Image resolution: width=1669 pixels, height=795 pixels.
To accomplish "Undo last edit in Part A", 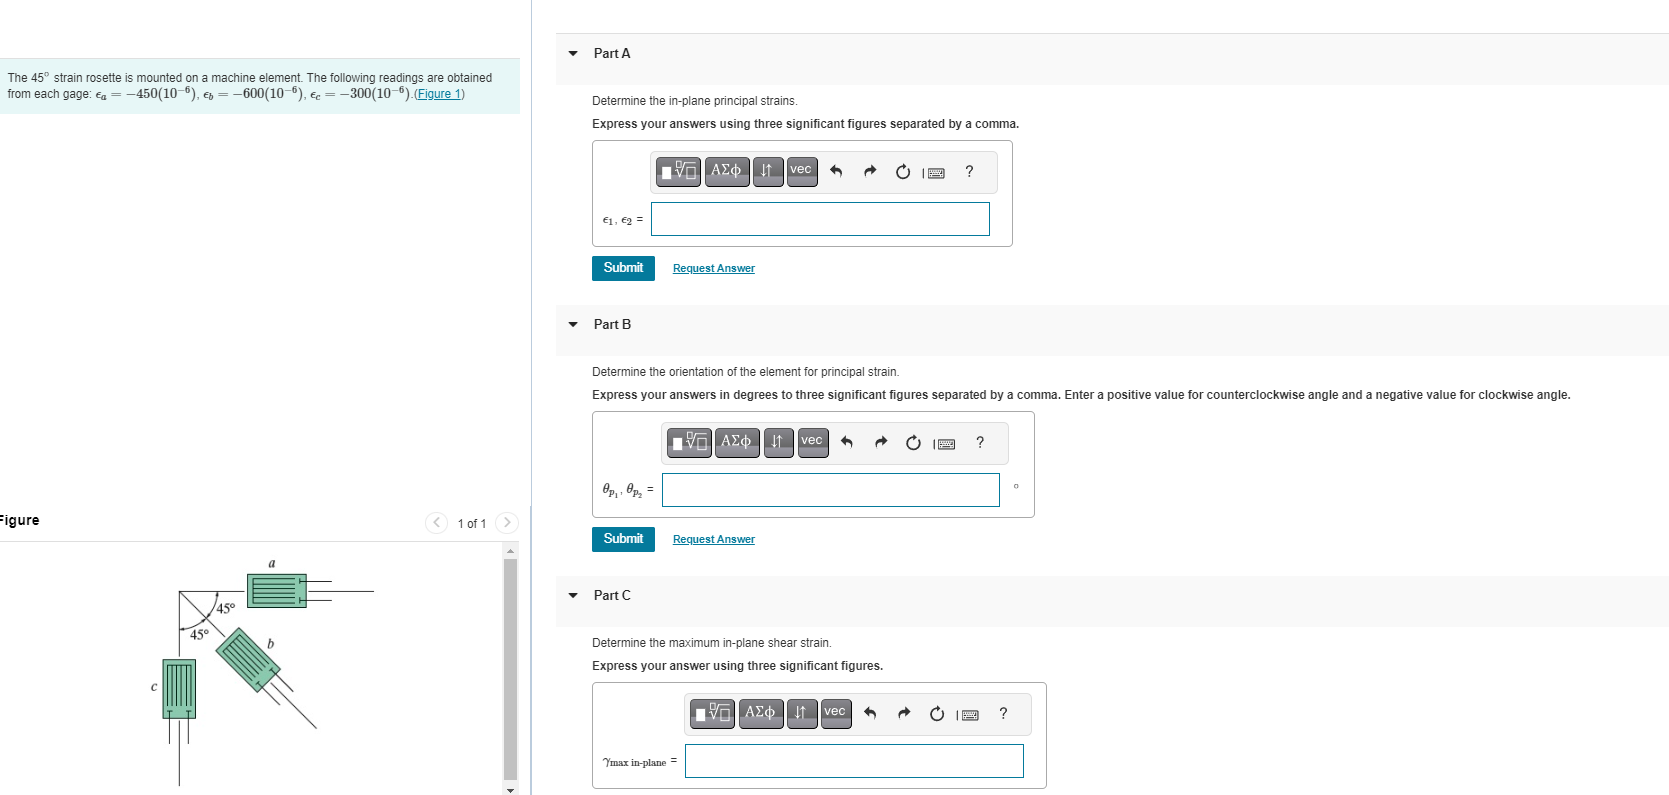I will pos(836,172).
